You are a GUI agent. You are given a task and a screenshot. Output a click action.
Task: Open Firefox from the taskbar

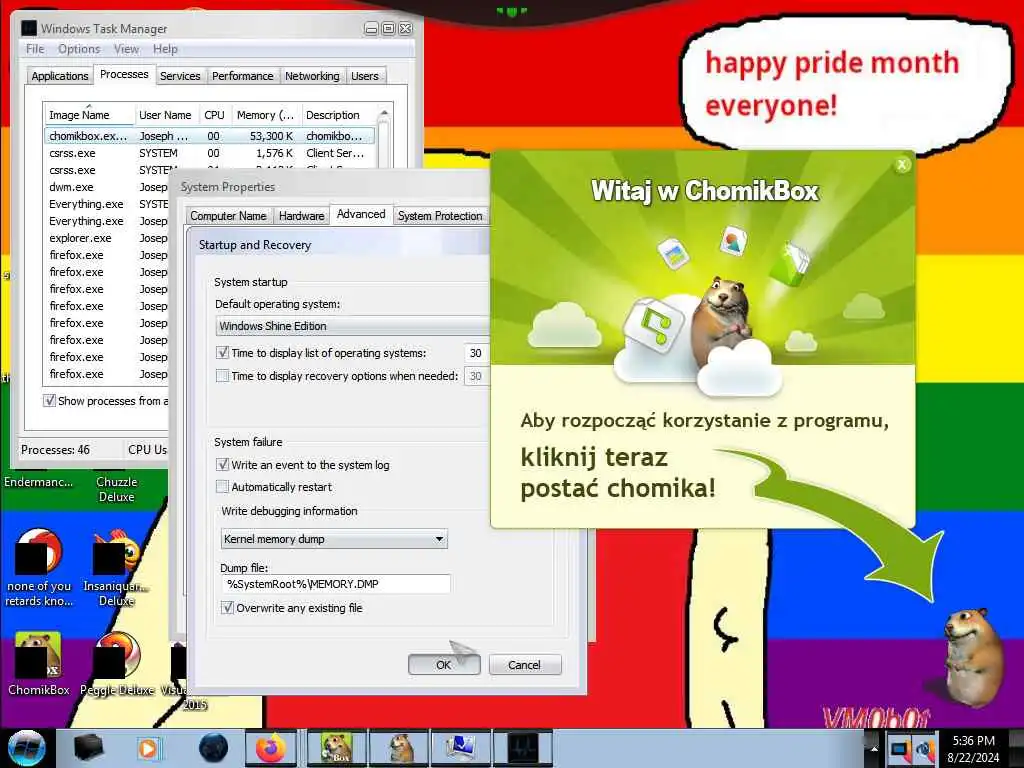271,748
